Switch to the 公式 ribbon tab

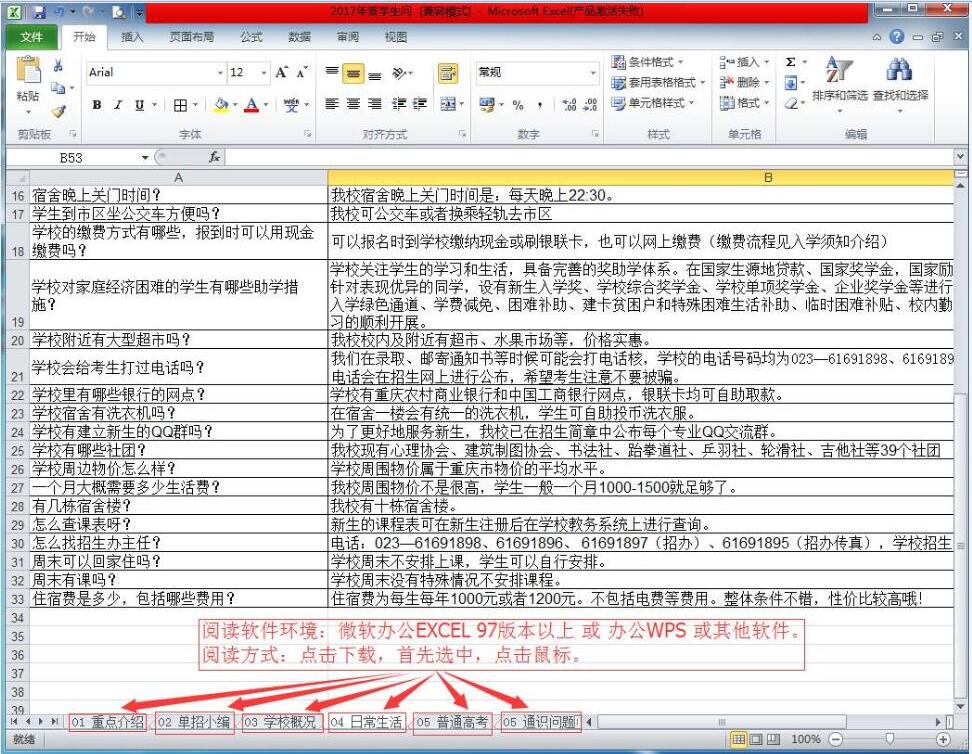click(x=252, y=37)
